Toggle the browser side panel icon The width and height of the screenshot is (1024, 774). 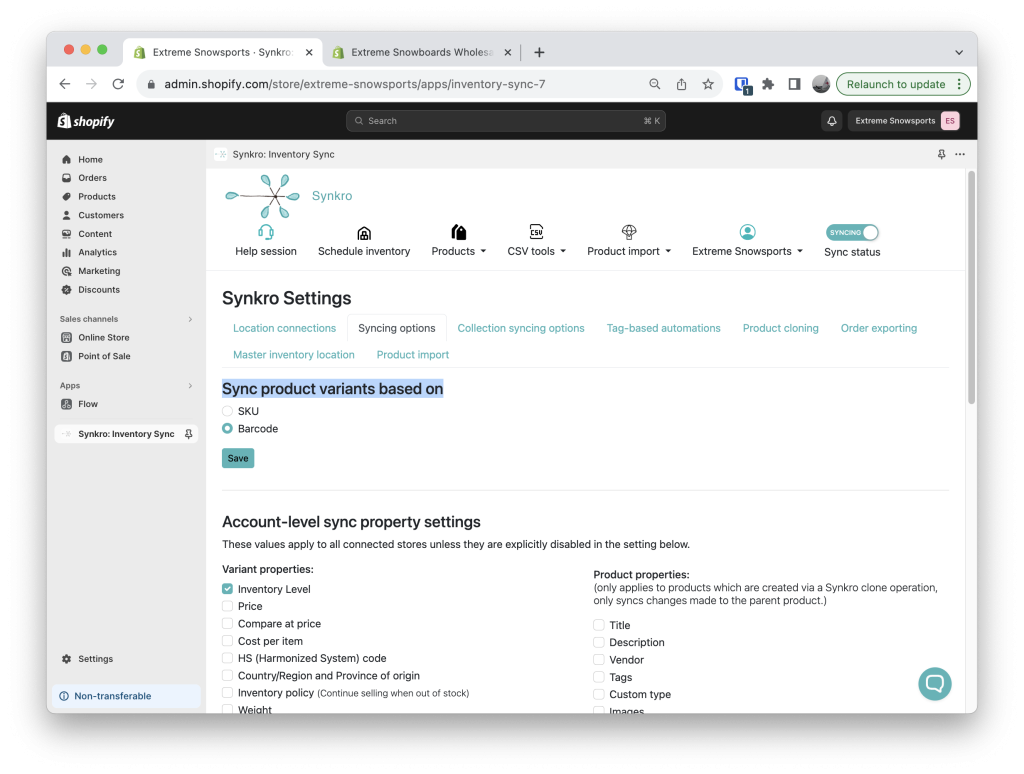tap(794, 84)
